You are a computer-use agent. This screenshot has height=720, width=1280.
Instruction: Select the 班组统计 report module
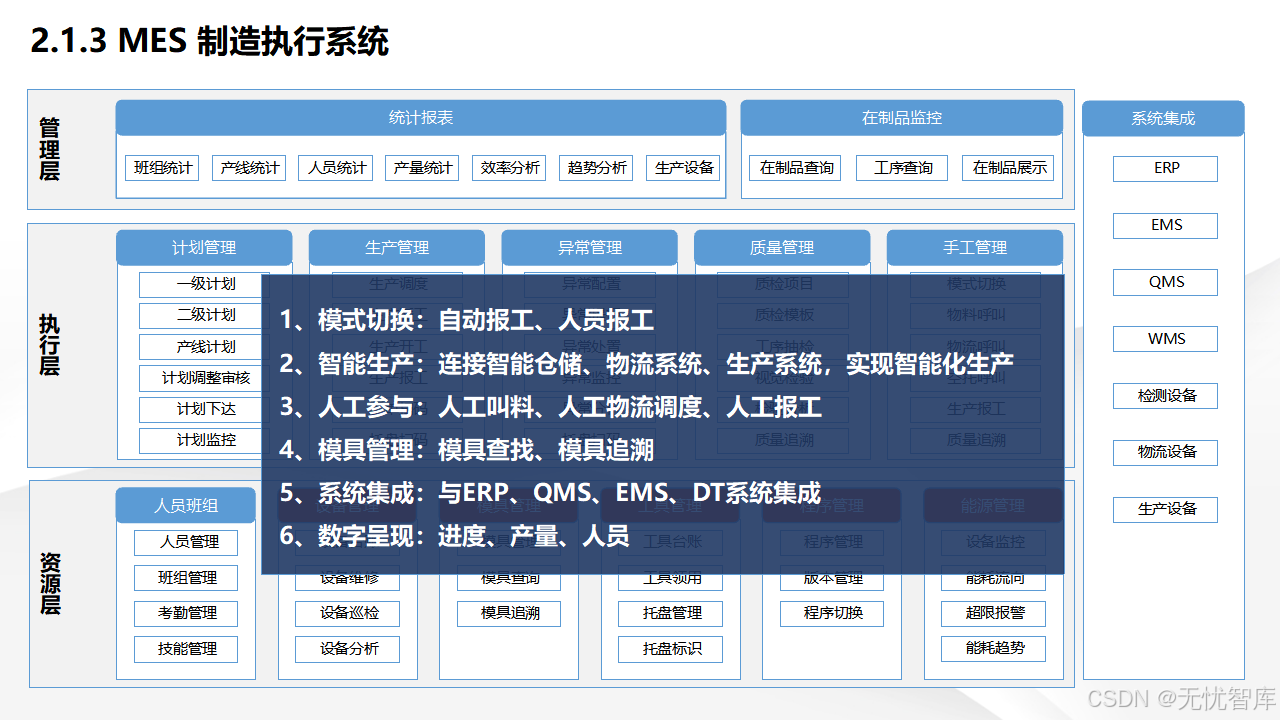pos(161,167)
